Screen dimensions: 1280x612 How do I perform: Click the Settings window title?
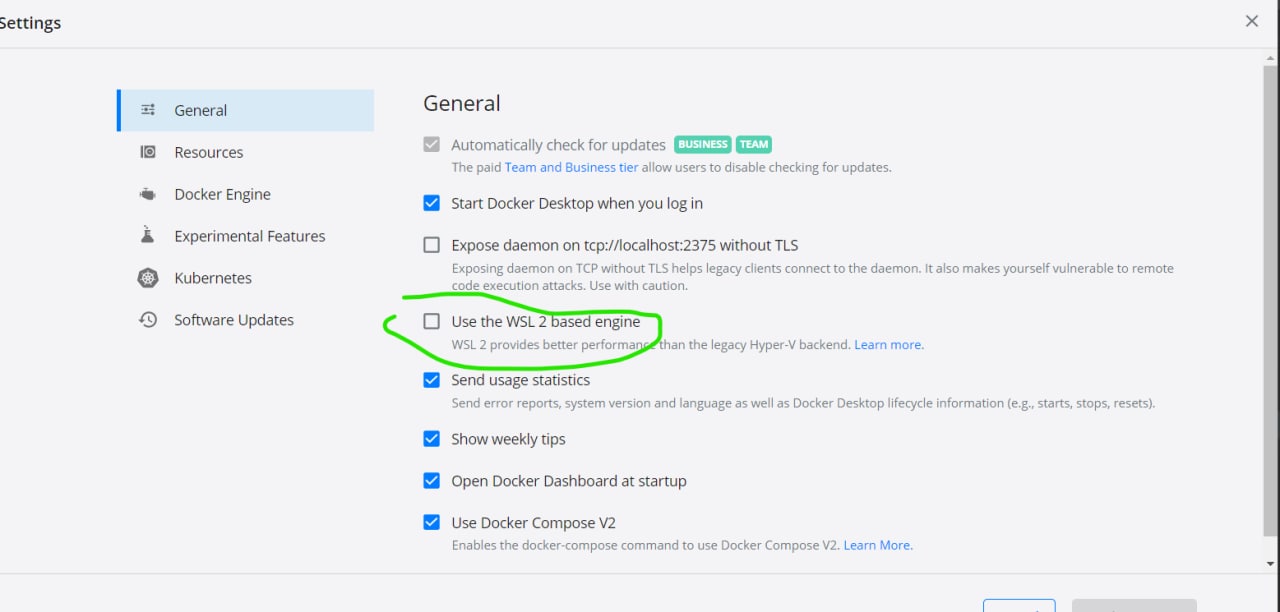click(30, 23)
